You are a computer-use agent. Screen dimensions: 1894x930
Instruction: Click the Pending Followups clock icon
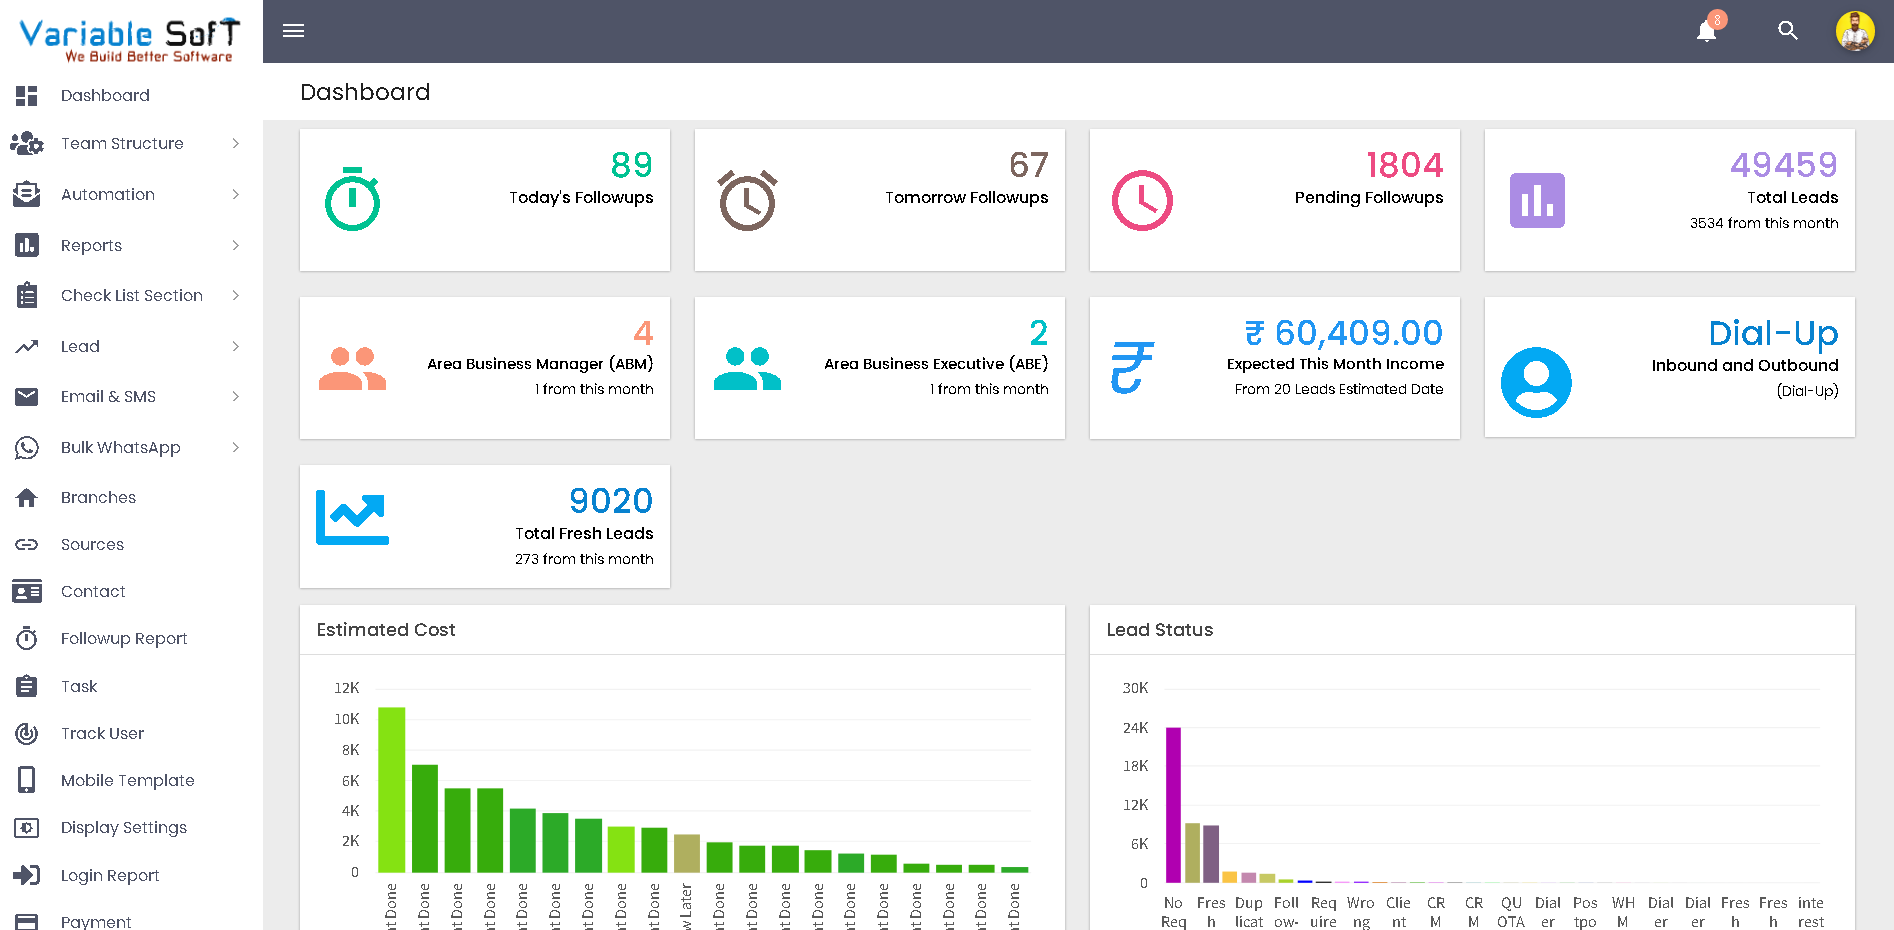pos(1142,200)
